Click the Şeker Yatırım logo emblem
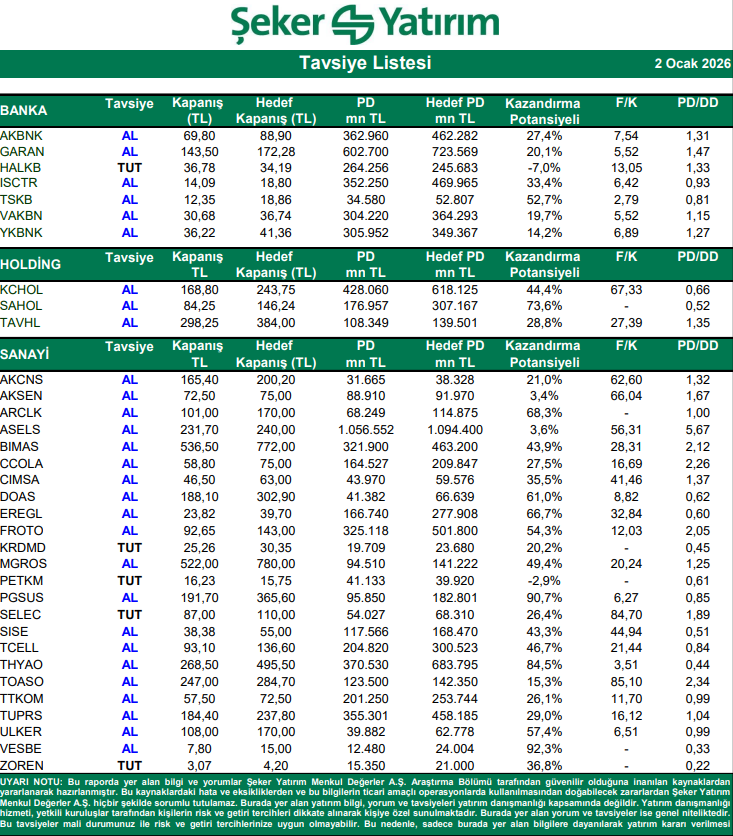This screenshot has height=836, width=733. coord(350,23)
